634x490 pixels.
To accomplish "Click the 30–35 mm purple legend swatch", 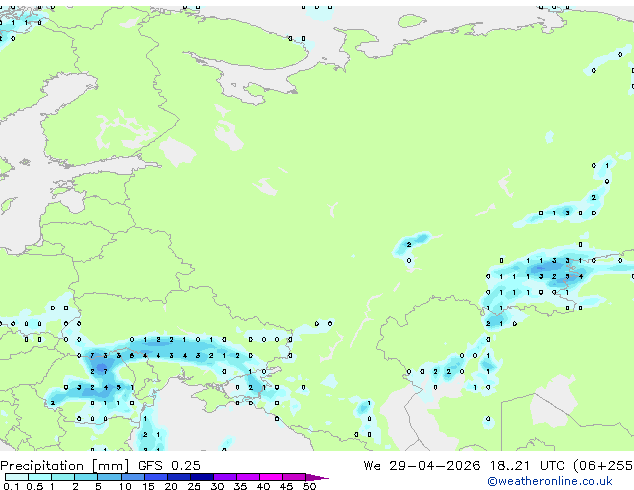I will pyautogui.click(x=224, y=477).
